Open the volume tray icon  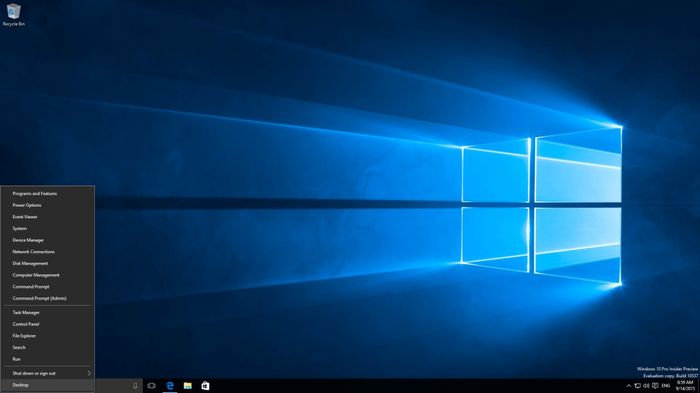point(646,386)
